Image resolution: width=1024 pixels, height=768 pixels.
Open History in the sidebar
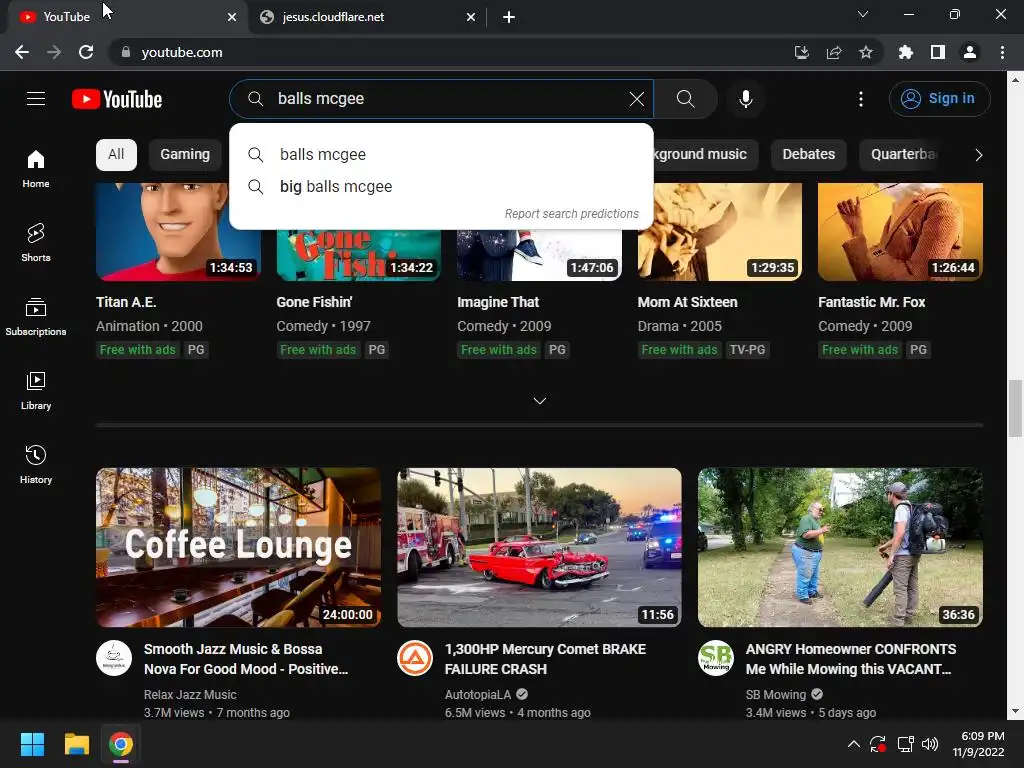(36, 464)
